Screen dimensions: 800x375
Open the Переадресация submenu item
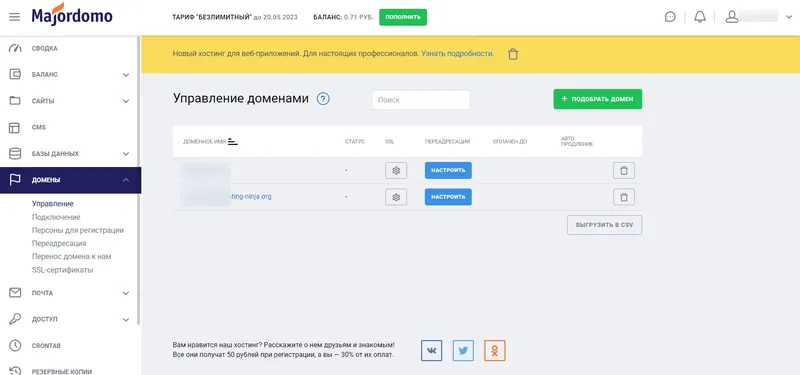[59, 243]
